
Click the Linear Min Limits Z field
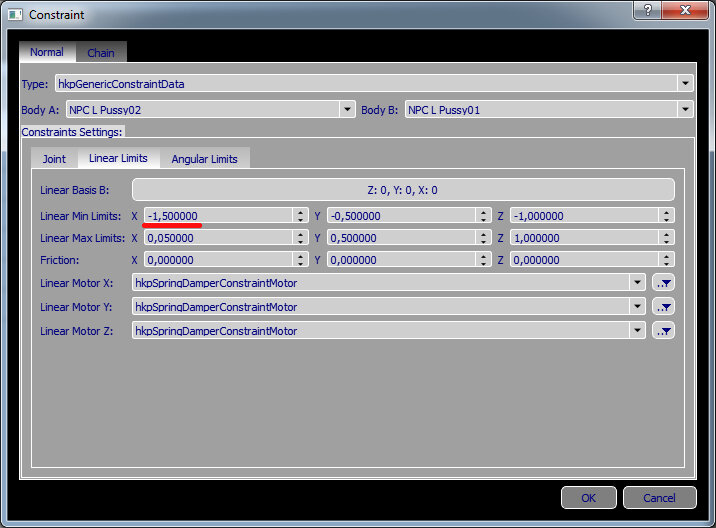tap(583, 216)
